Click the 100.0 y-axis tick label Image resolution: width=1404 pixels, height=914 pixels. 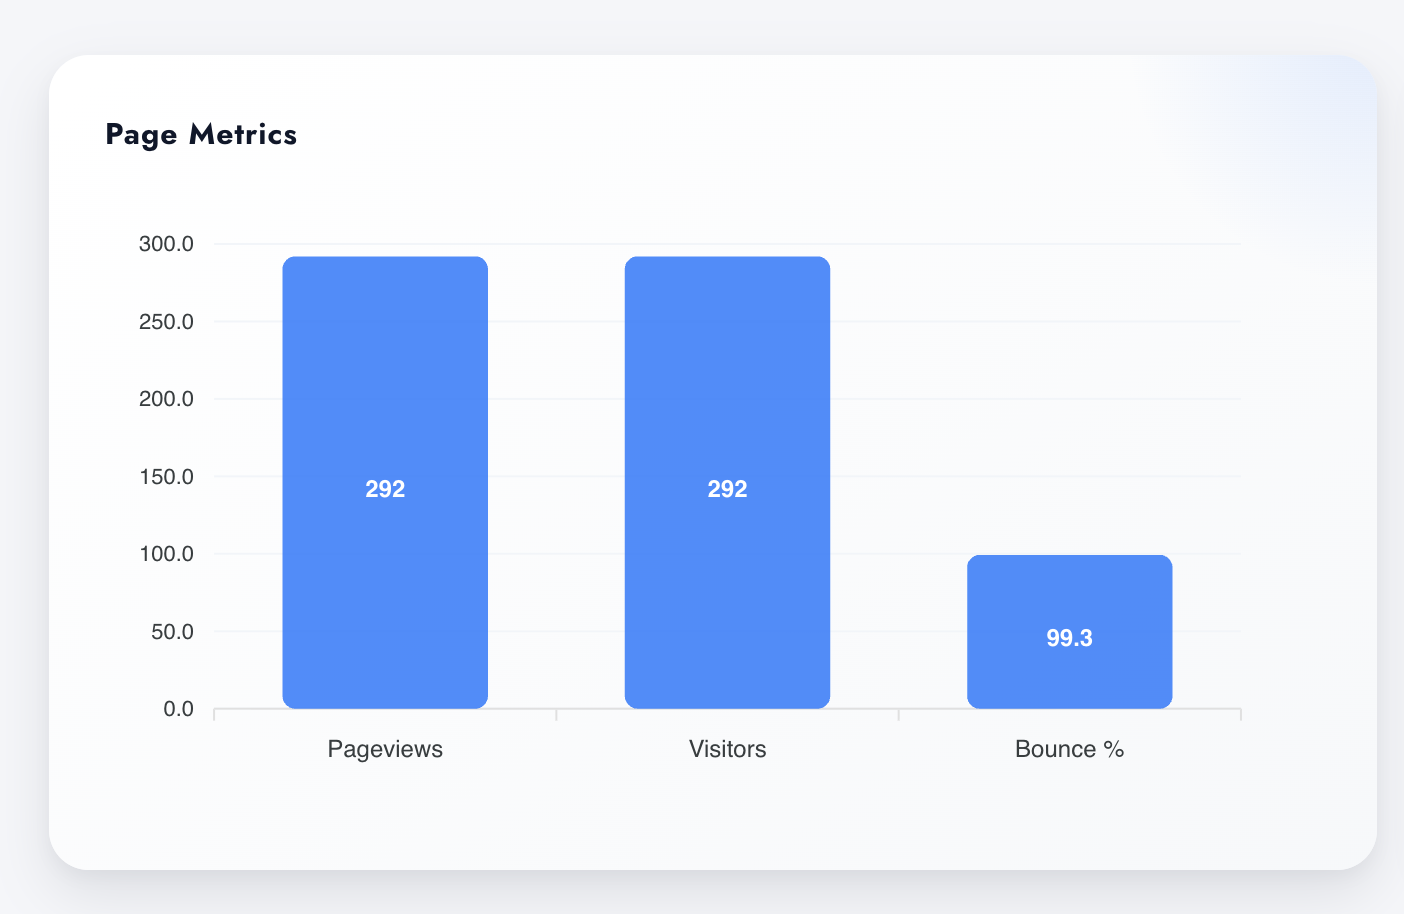click(x=166, y=554)
